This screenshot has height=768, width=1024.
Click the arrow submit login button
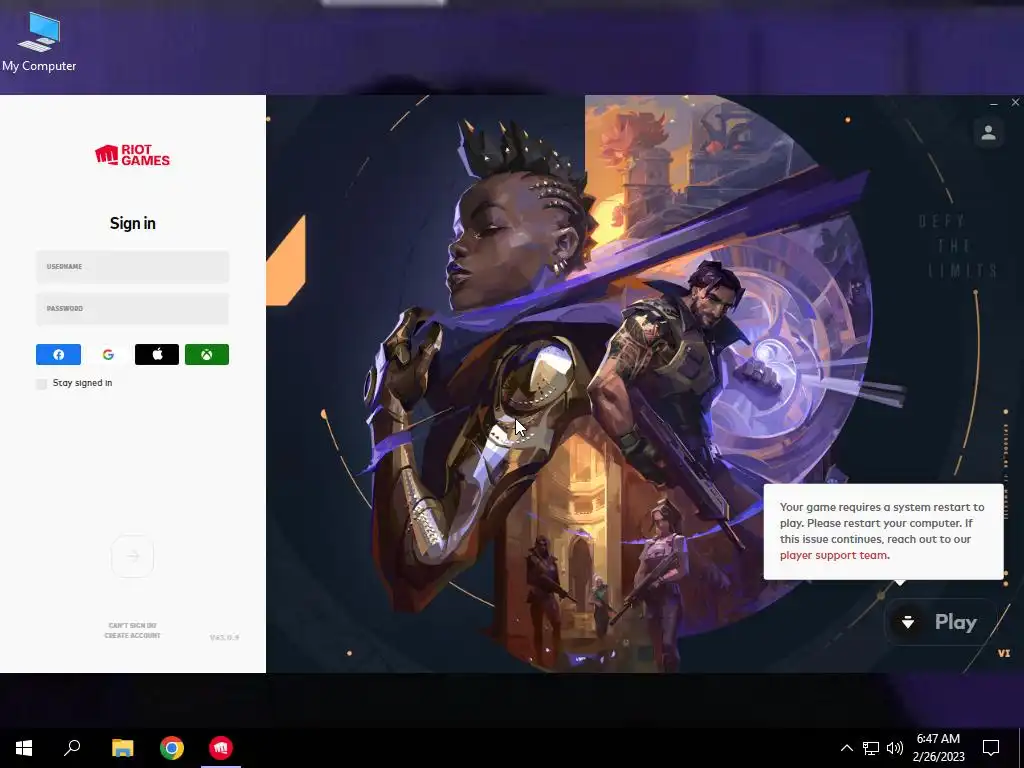133,556
